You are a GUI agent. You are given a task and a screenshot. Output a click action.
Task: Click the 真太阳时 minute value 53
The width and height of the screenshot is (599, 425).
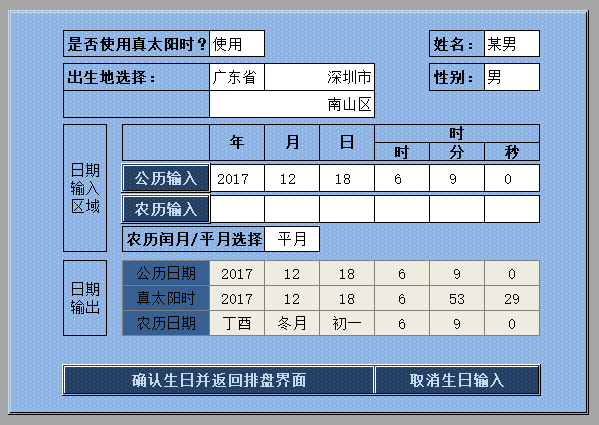coord(457,298)
